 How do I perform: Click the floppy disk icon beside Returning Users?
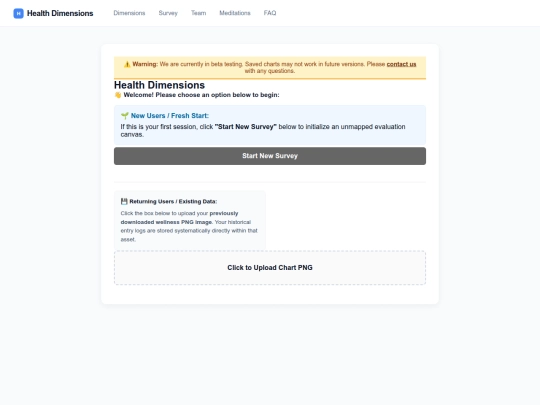pos(124,201)
